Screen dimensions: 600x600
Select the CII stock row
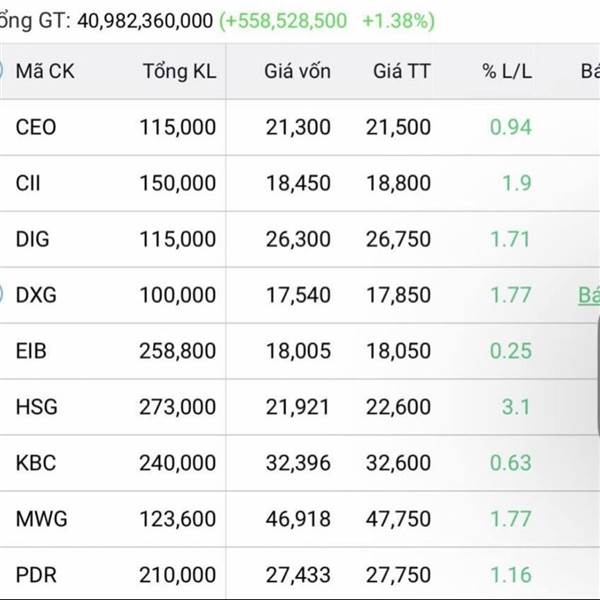coord(29,183)
